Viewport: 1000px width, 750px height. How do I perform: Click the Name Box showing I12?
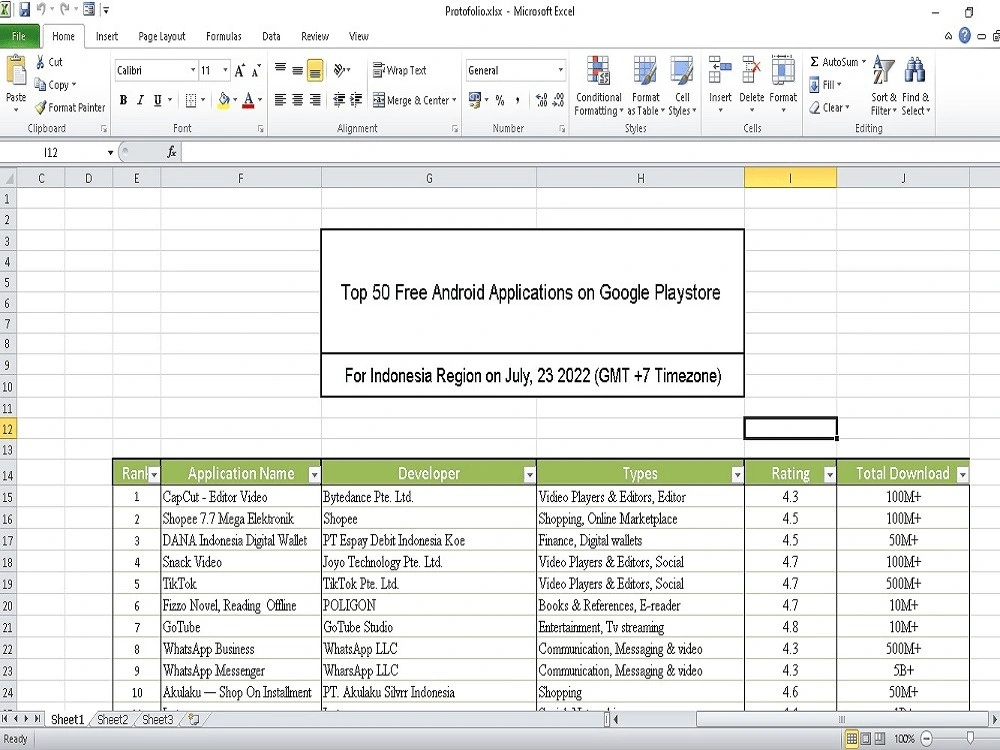pos(54,152)
